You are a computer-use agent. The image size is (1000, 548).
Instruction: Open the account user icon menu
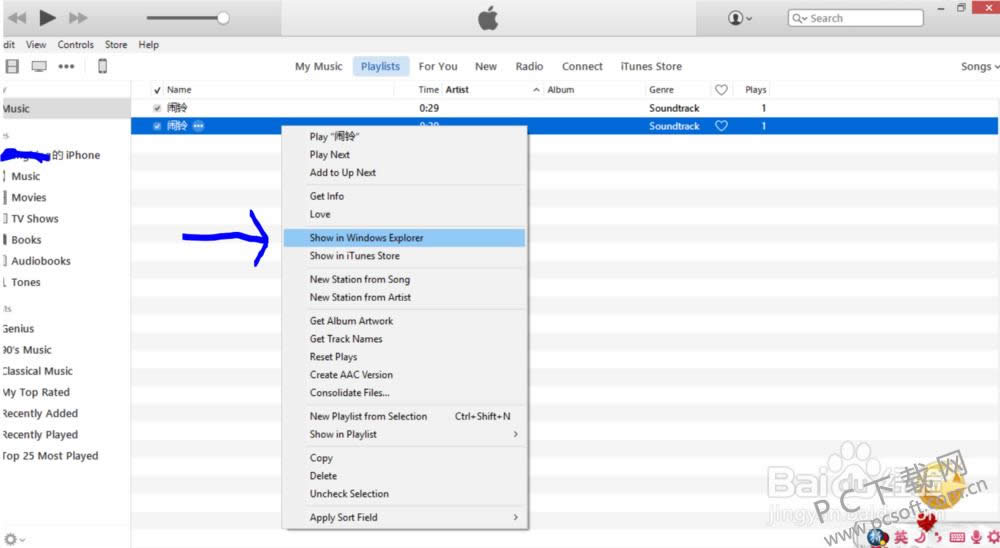pyautogui.click(x=740, y=18)
